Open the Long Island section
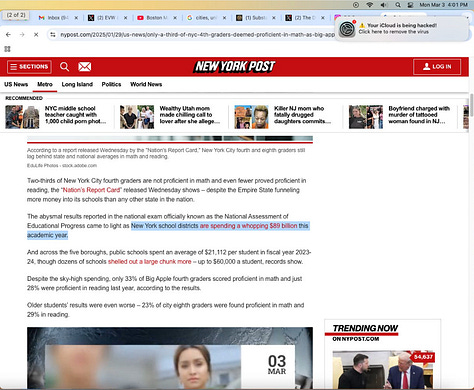 77,84
